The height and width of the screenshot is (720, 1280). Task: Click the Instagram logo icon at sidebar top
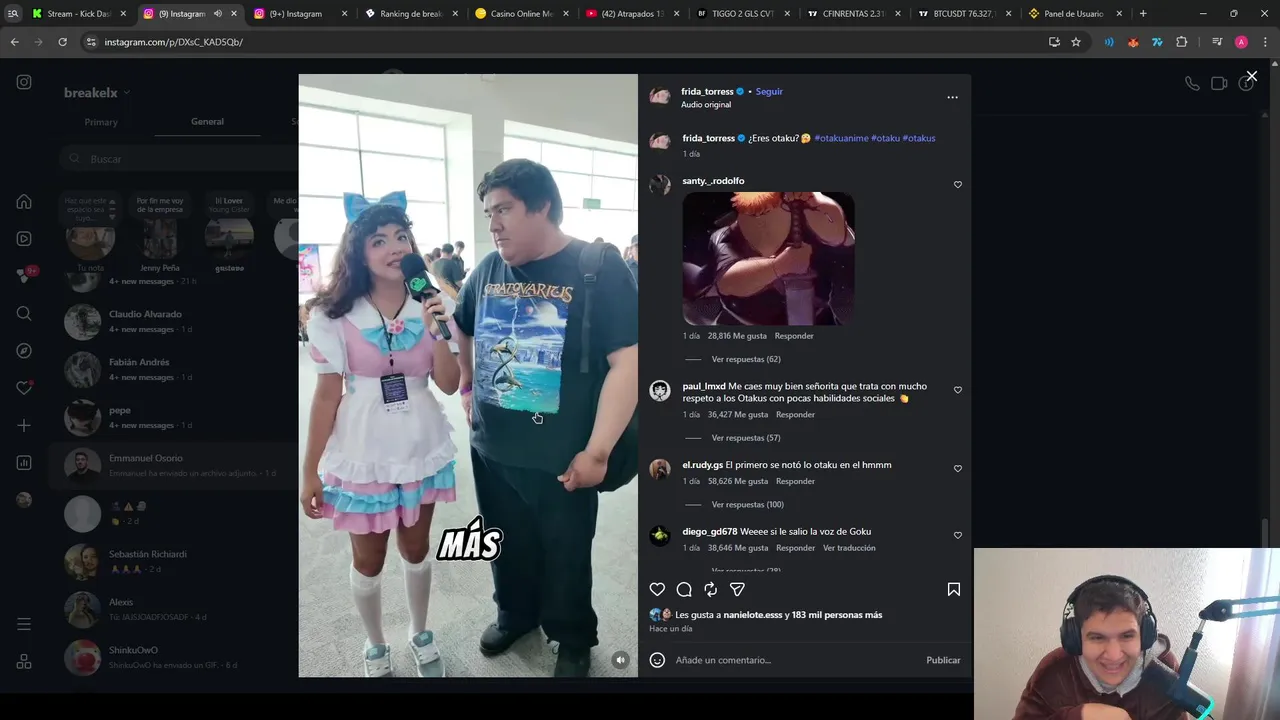[x=24, y=82]
